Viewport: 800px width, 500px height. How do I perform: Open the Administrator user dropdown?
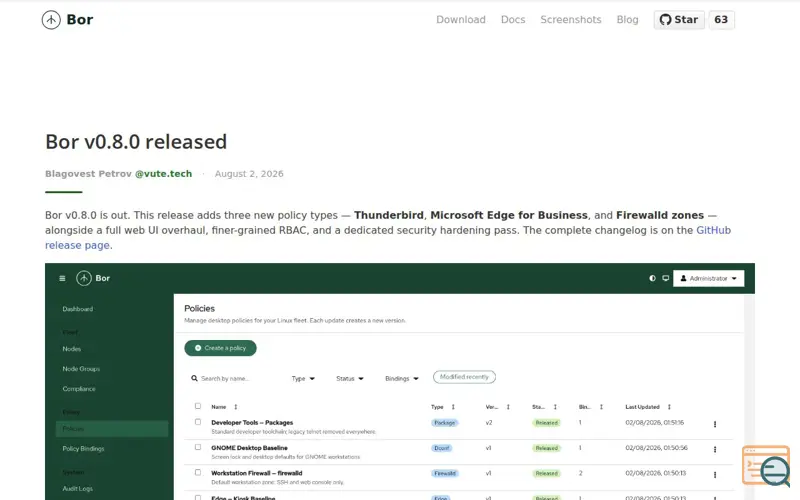tap(709, 279)
